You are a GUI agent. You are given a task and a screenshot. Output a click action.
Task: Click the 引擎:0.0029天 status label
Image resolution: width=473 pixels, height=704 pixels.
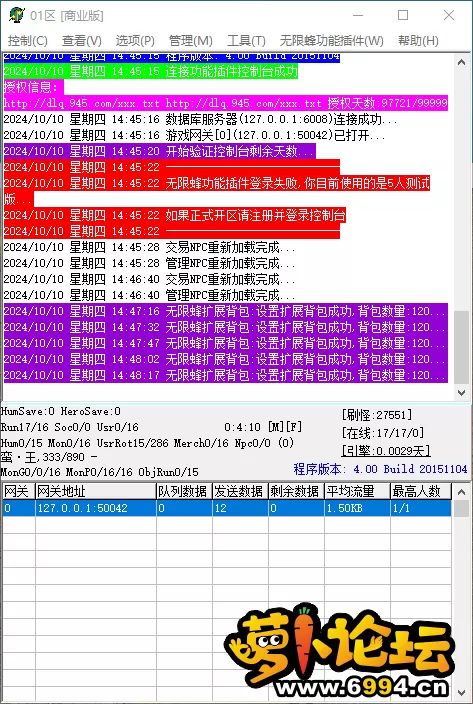click(x=386, y=450)
